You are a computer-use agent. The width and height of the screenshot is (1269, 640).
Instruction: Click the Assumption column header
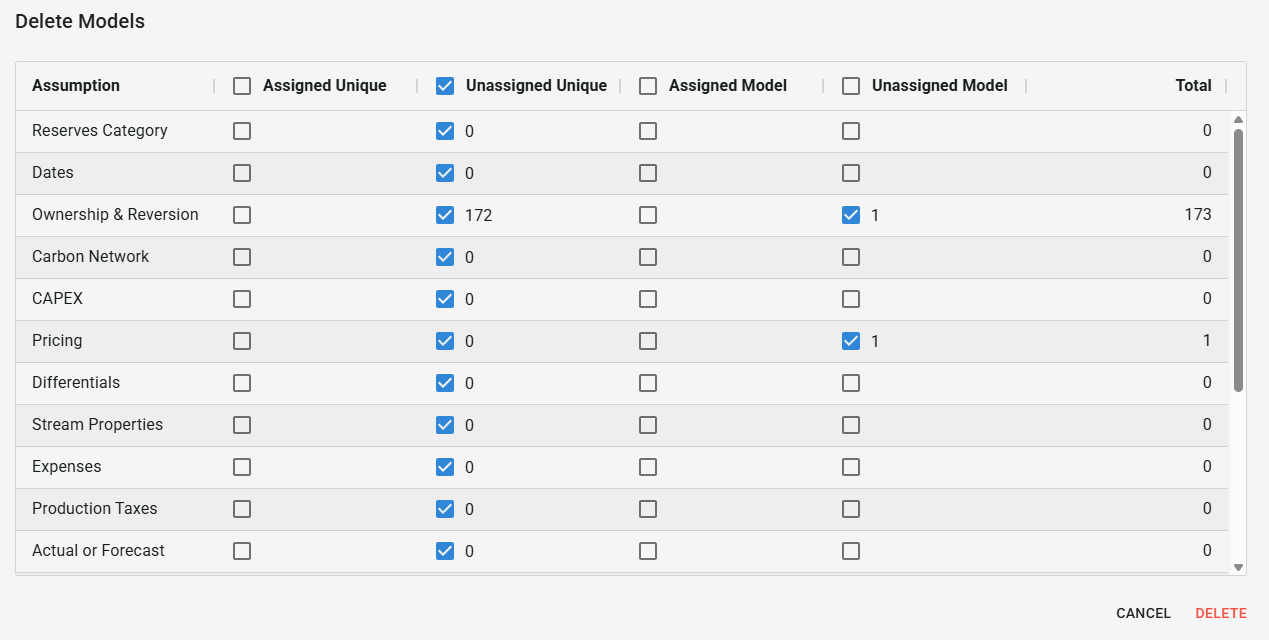point(76,86)
